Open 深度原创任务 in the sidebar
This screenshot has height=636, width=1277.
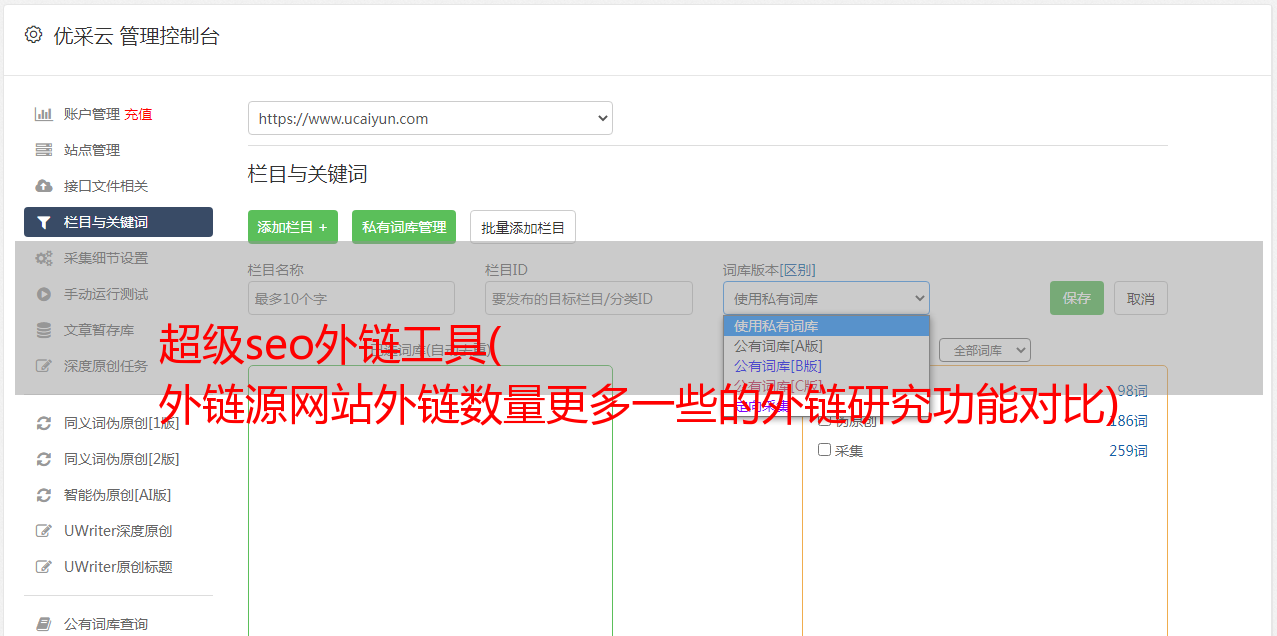tap(106, 366)
